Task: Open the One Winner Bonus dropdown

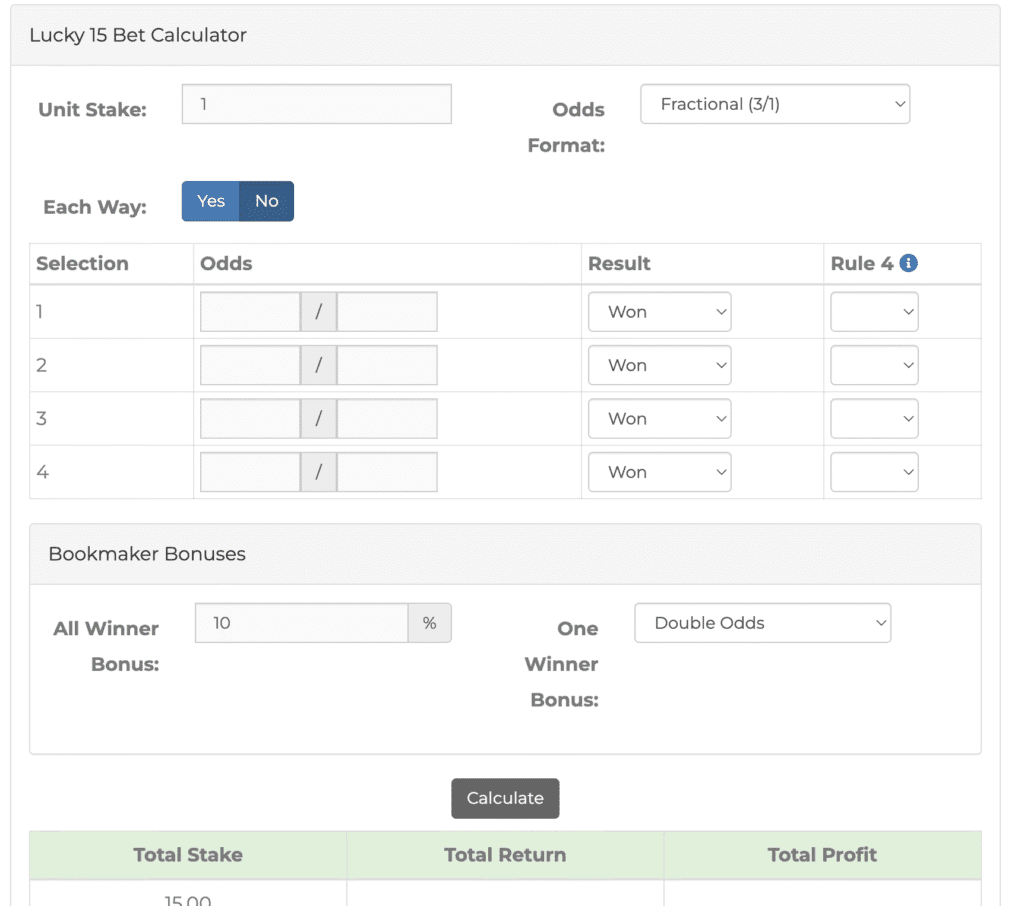Action: (762, 623)
